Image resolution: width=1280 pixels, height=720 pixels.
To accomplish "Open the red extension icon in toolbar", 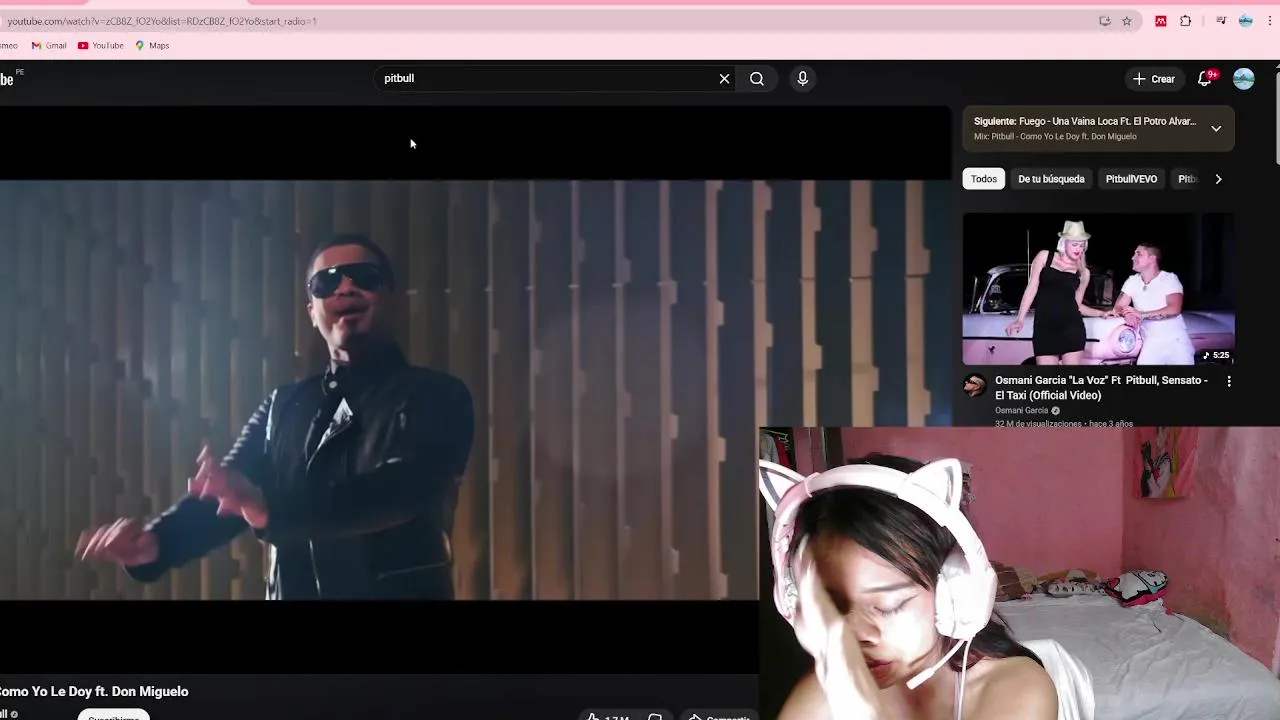I will [1161, 21].
